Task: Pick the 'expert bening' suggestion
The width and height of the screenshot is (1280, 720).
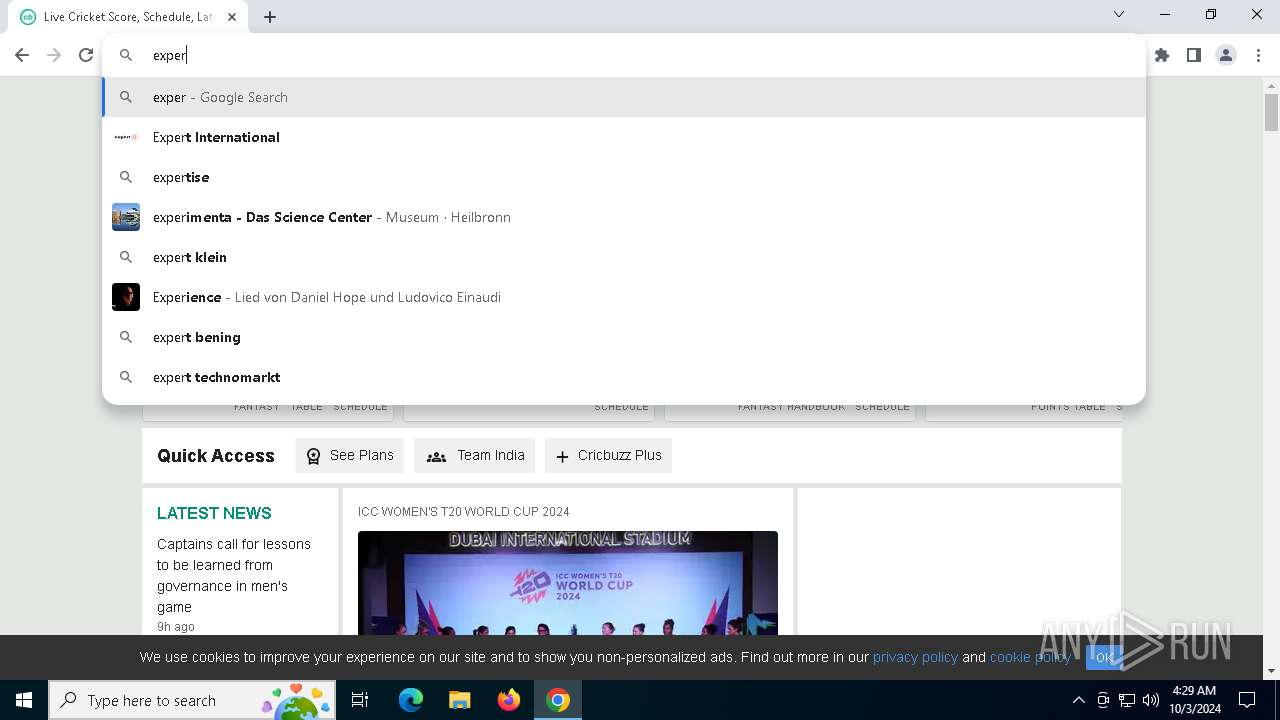Action: click(x=624, y=337)
